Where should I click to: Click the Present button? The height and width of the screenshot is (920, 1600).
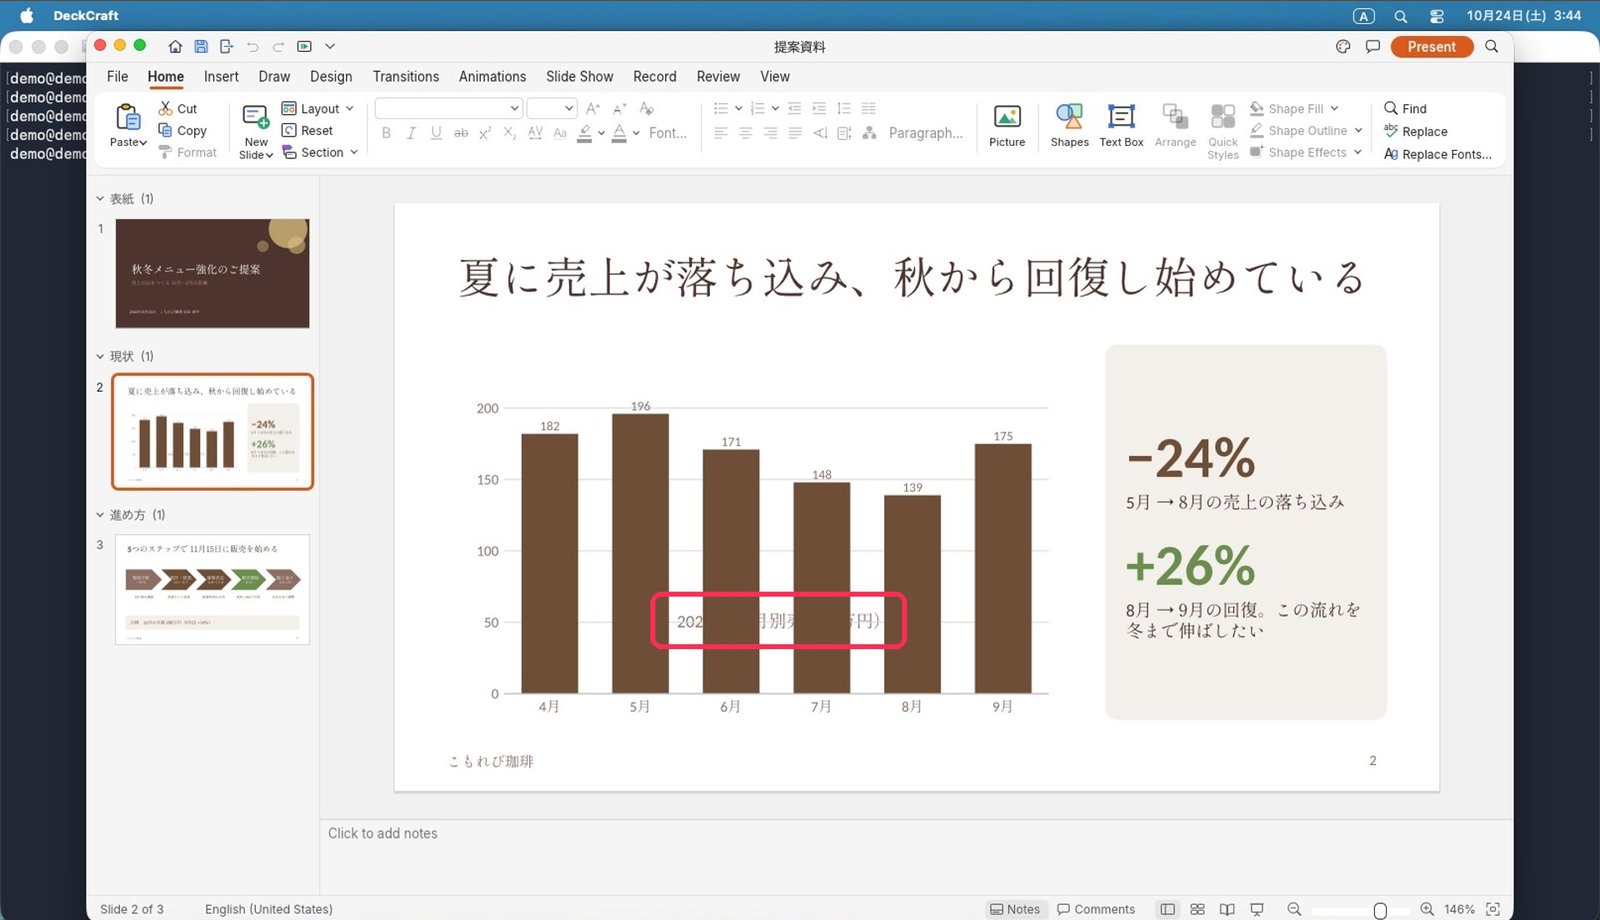coord(1432,46)
